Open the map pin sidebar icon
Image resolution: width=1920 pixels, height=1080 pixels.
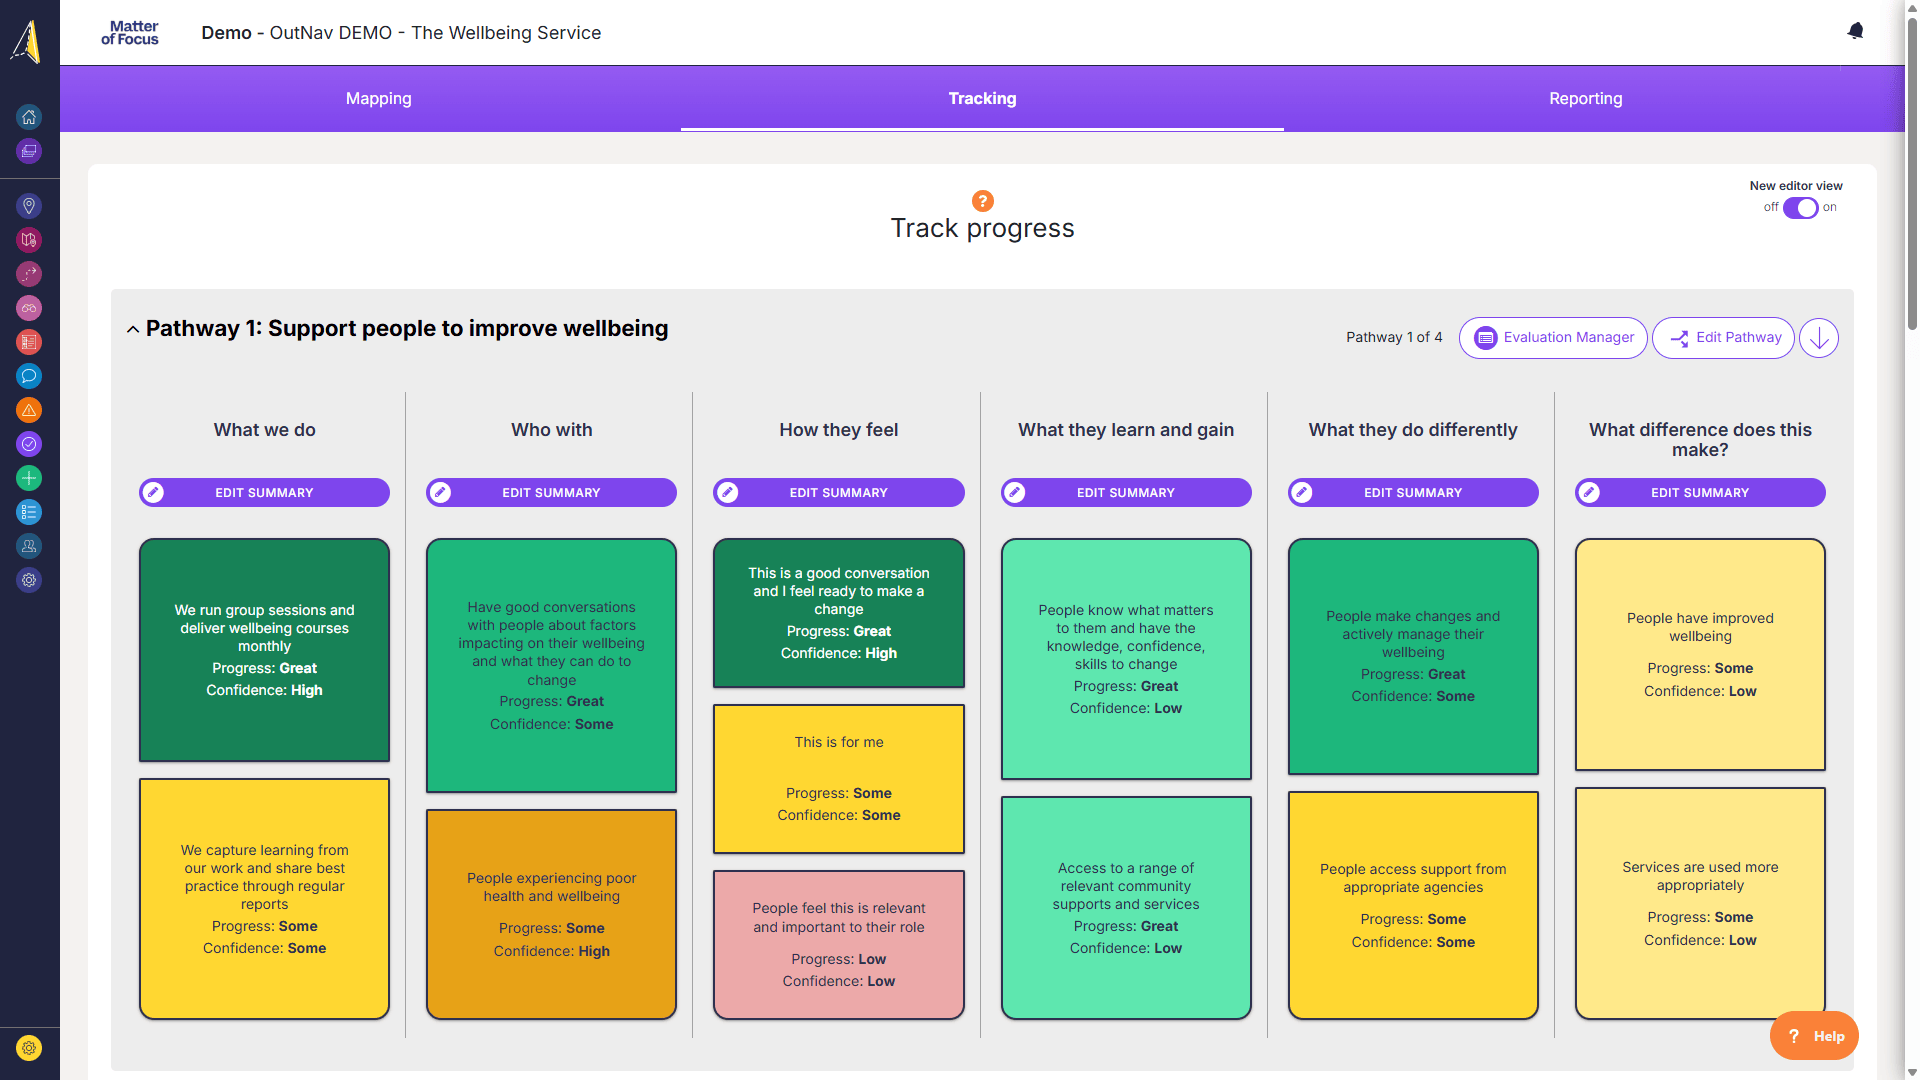coord(29,206)
